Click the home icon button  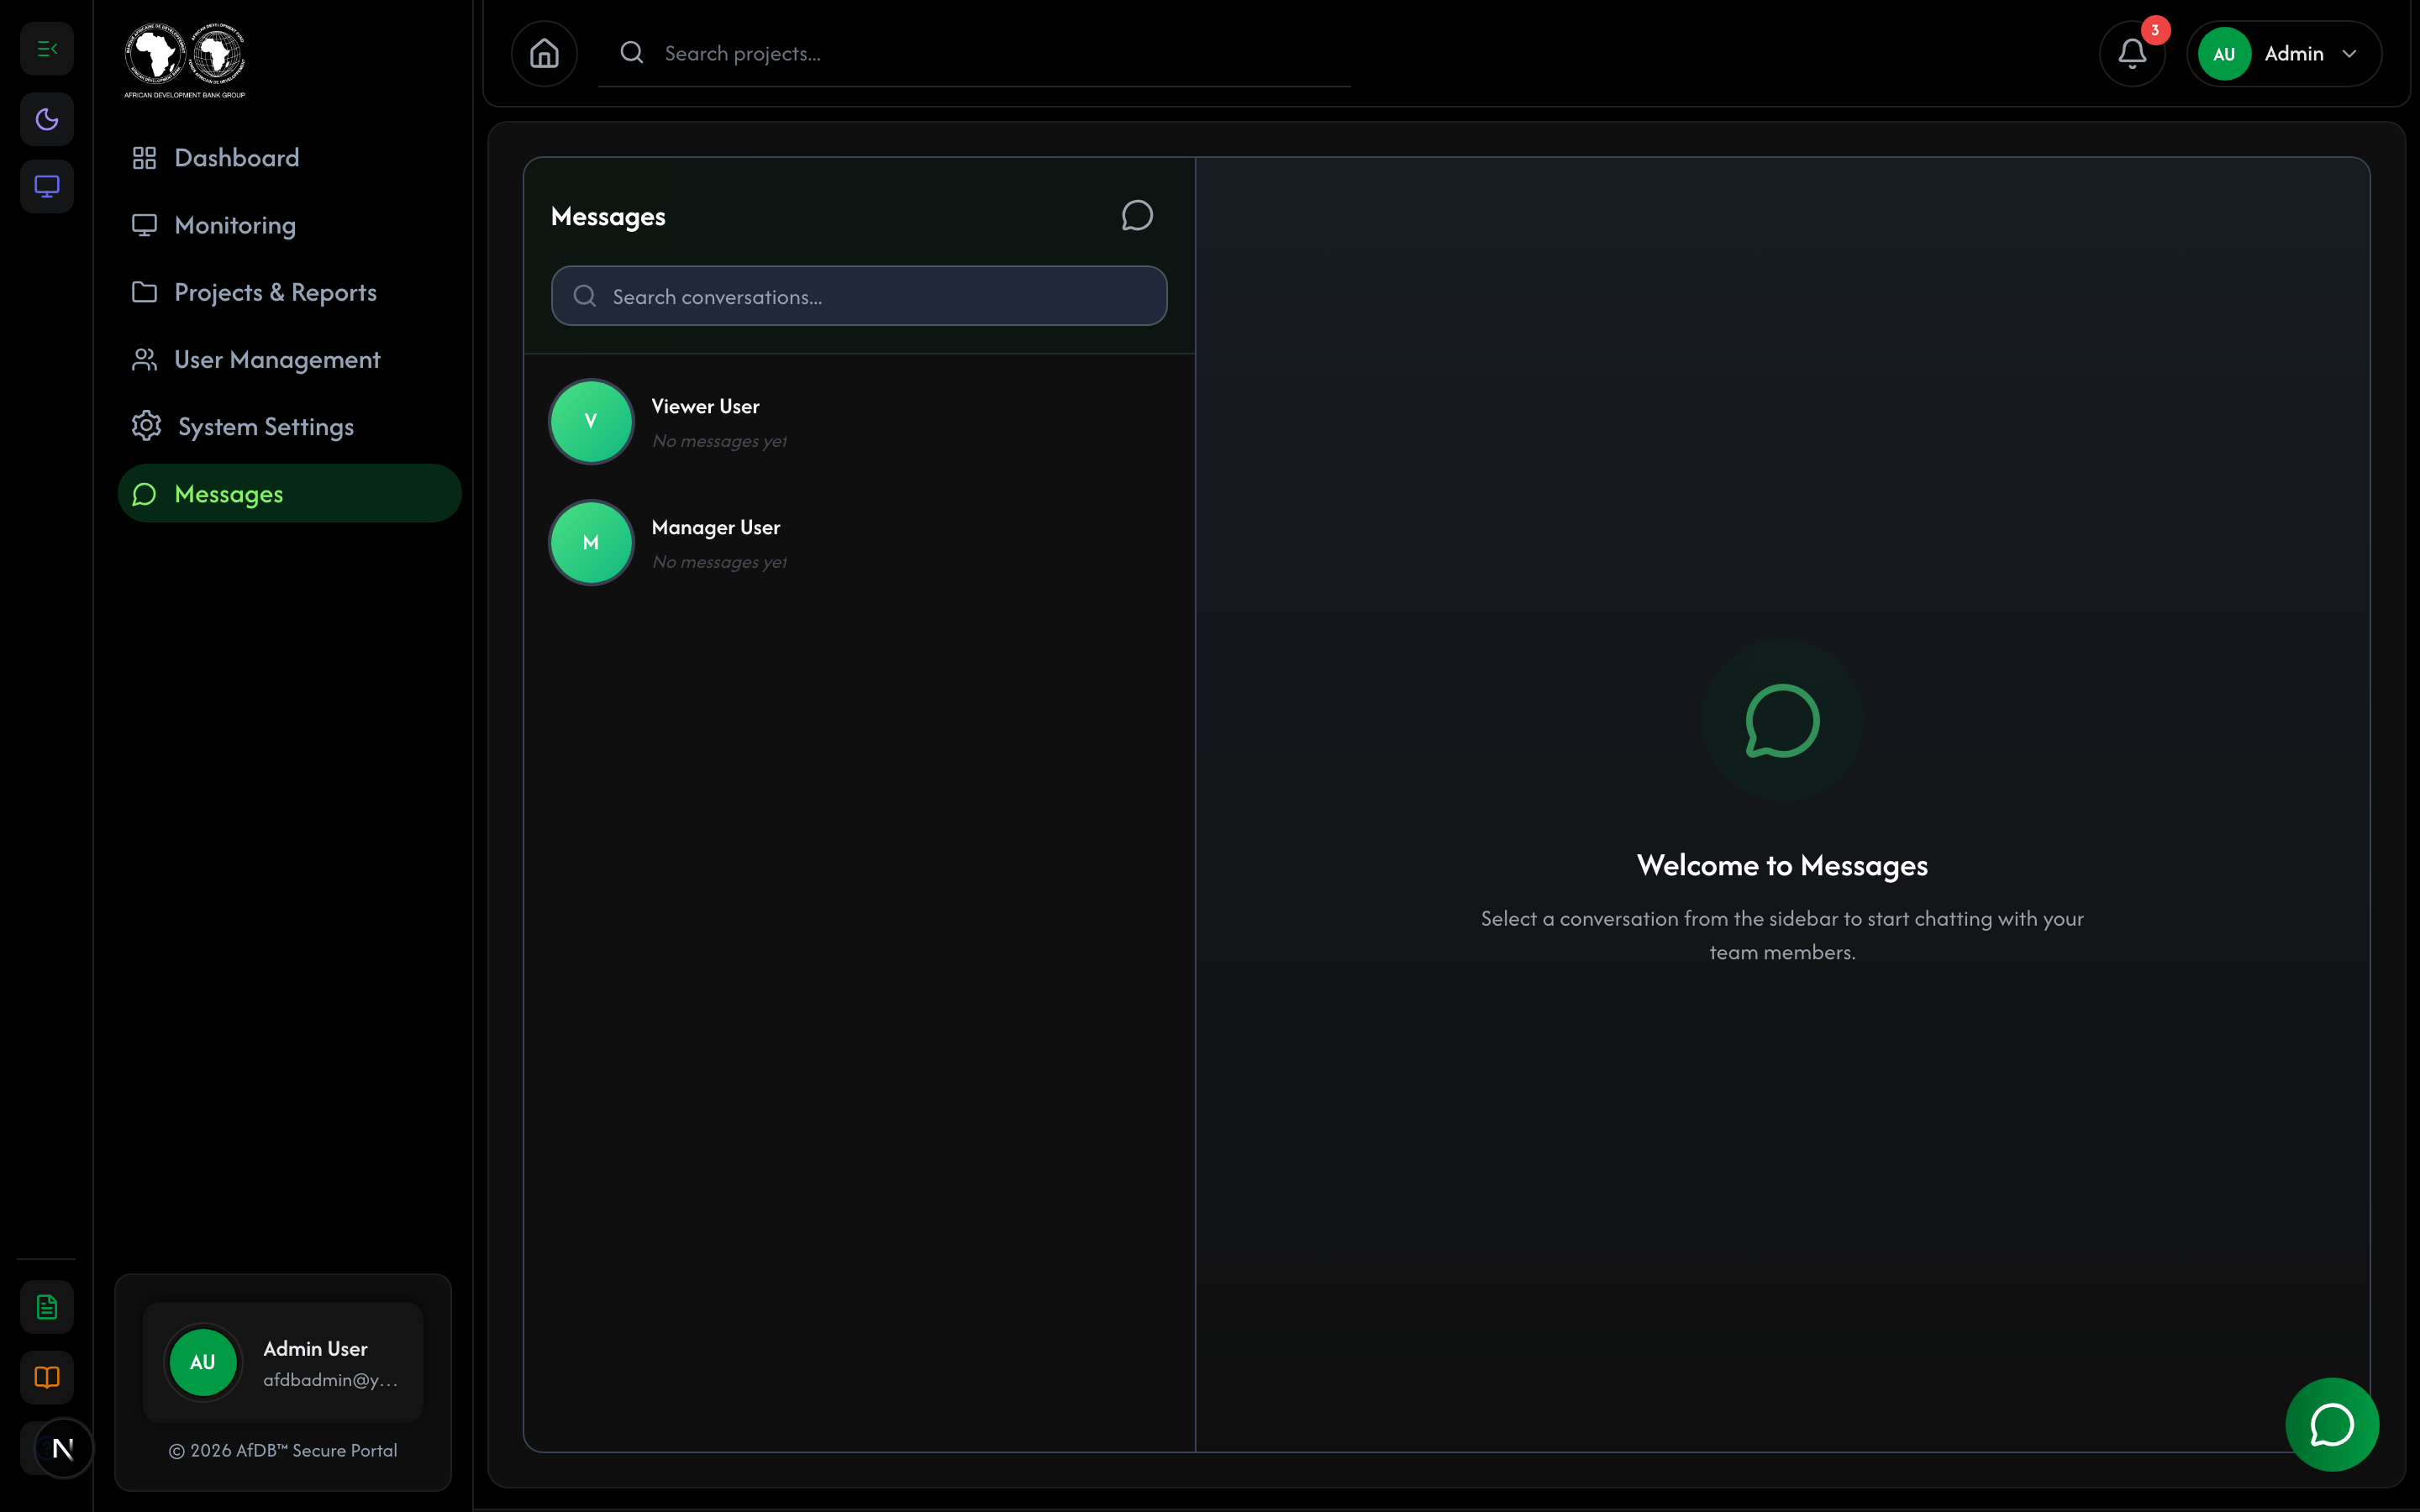544,53
